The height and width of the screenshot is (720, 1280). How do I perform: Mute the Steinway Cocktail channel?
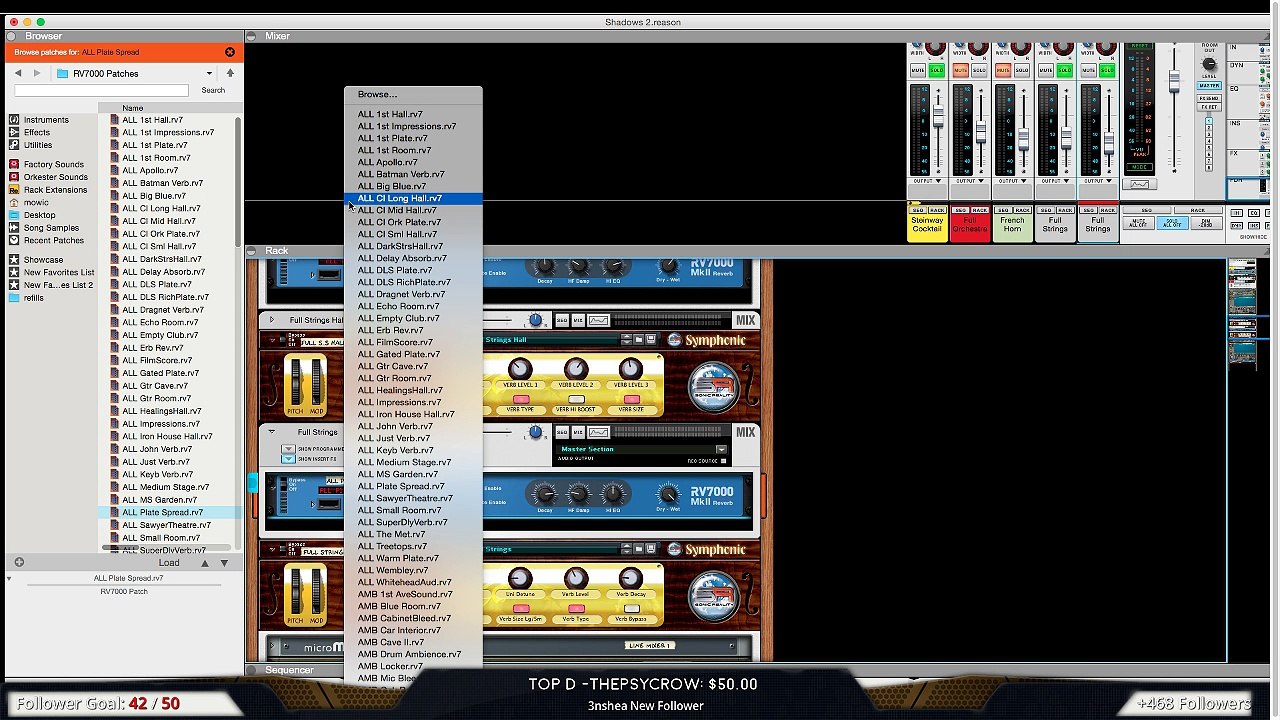tap(917, 70)
